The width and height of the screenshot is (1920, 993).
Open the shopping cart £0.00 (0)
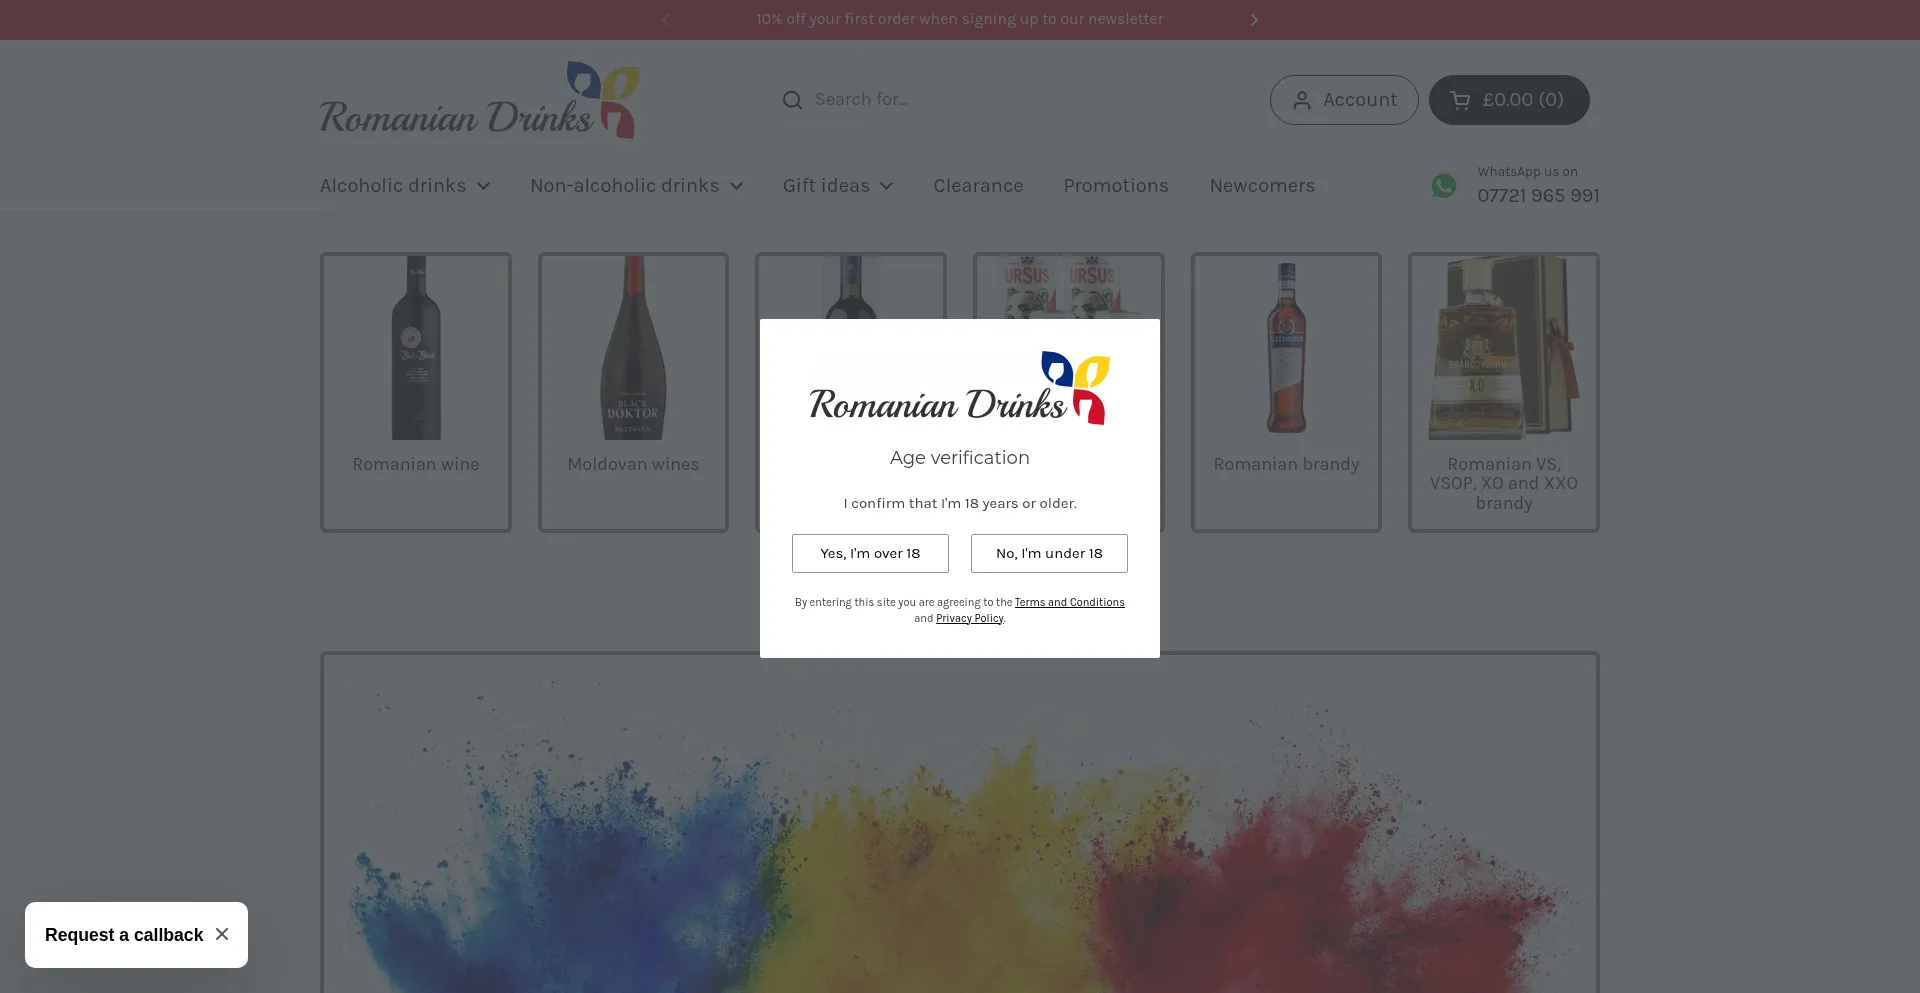[1509, 100]
